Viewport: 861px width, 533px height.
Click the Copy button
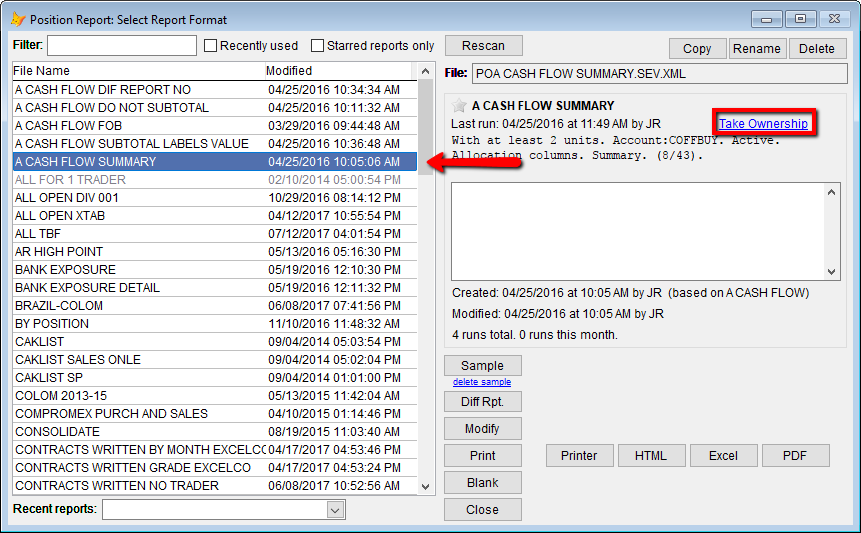(697, 49)
